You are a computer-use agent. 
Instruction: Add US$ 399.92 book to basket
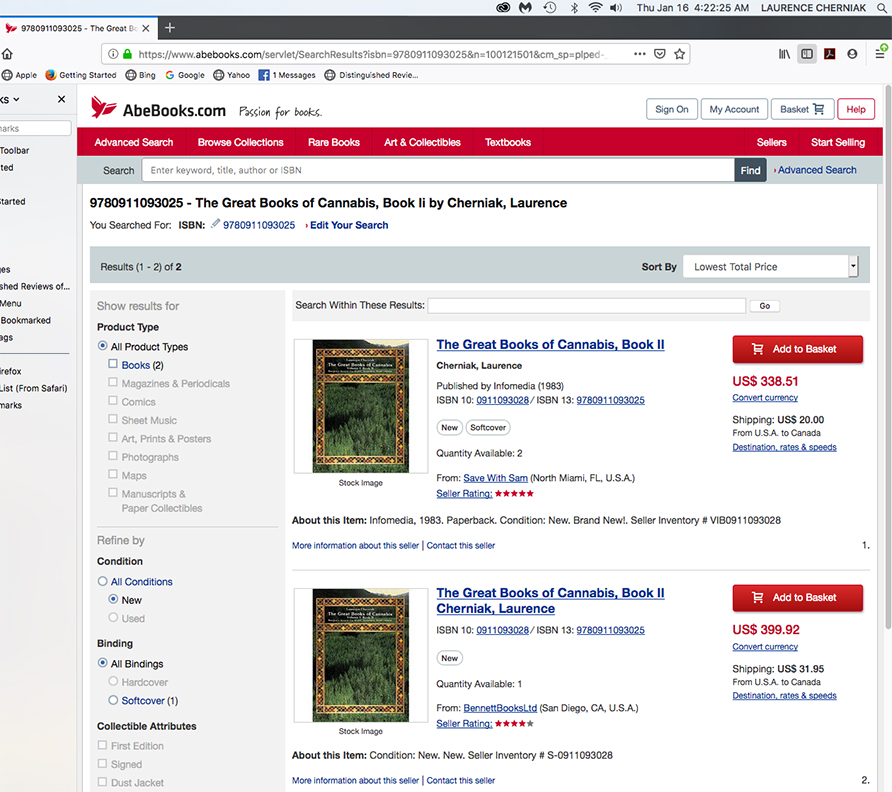798,597
